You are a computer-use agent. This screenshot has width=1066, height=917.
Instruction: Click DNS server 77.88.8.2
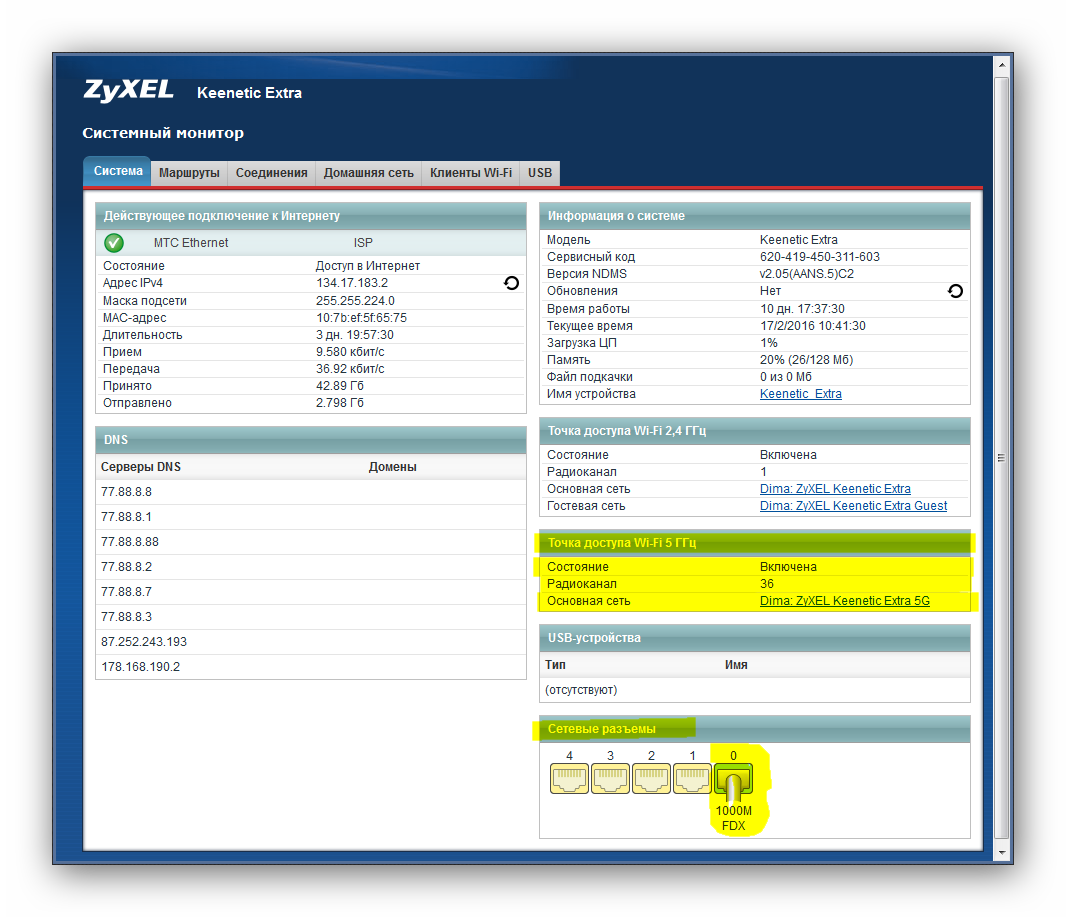(126, 567)
